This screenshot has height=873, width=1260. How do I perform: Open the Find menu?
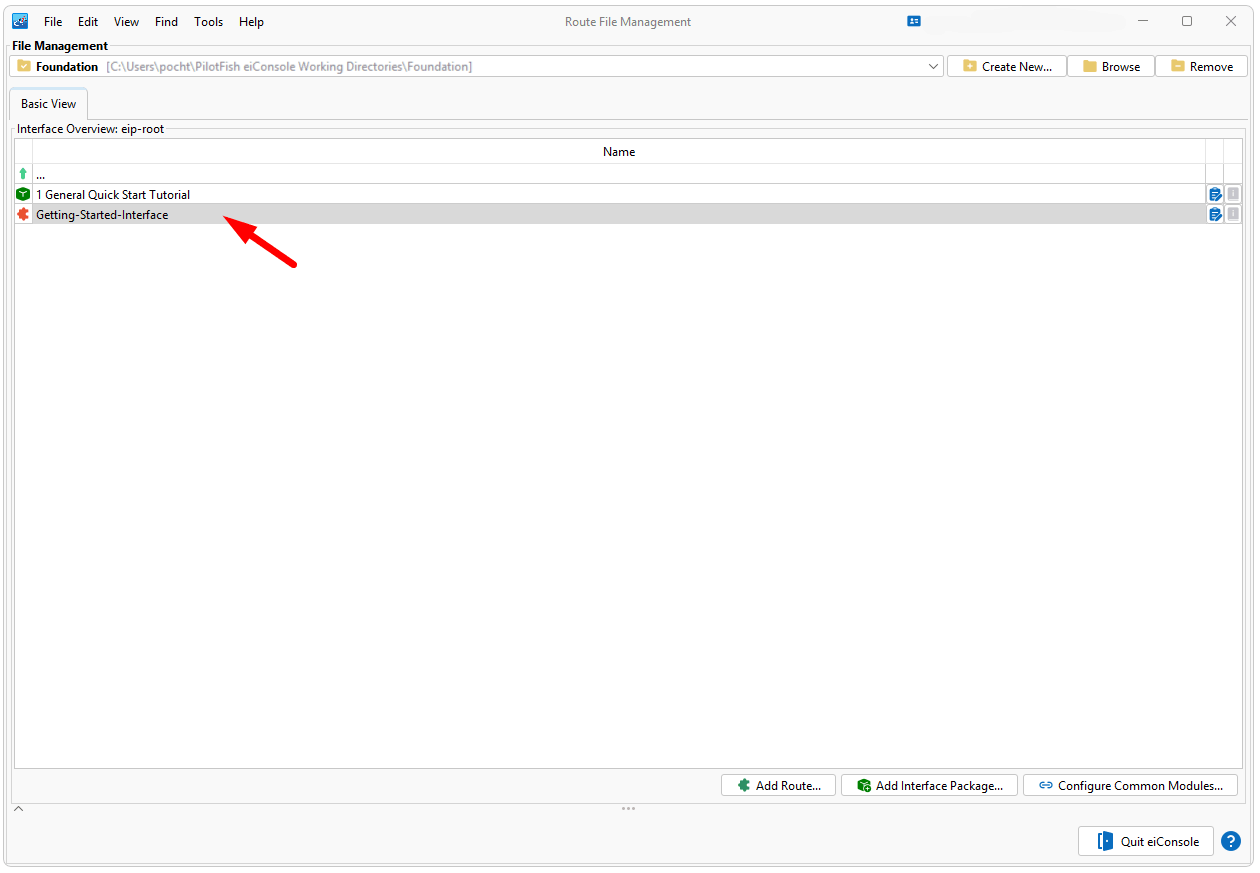(x=166, y=22)
